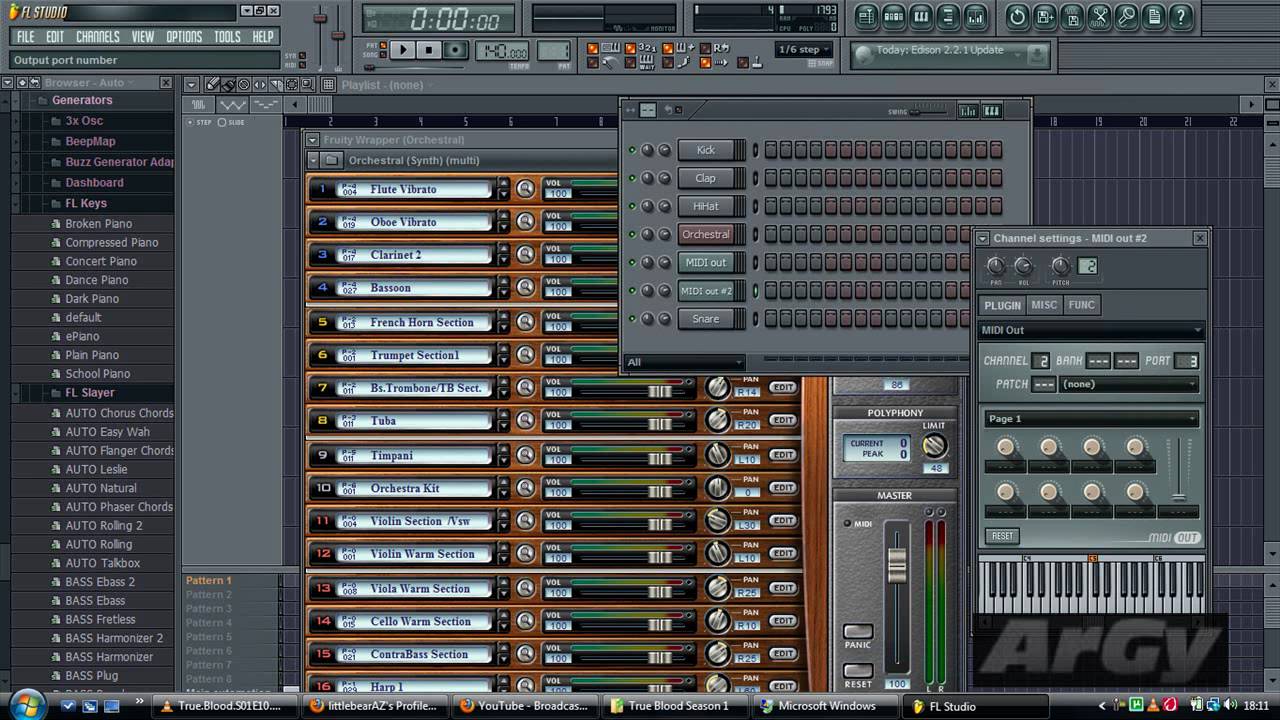Select the STEP radio option
1280x720 pixels.
click(190, 122)
